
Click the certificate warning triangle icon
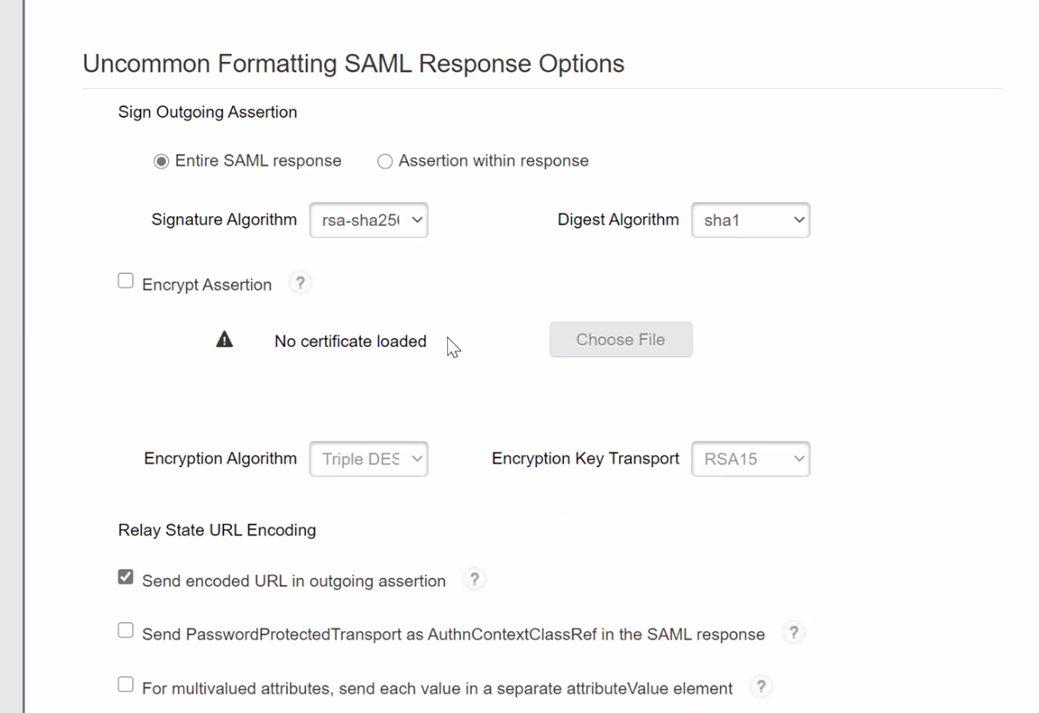click(224, 340)
